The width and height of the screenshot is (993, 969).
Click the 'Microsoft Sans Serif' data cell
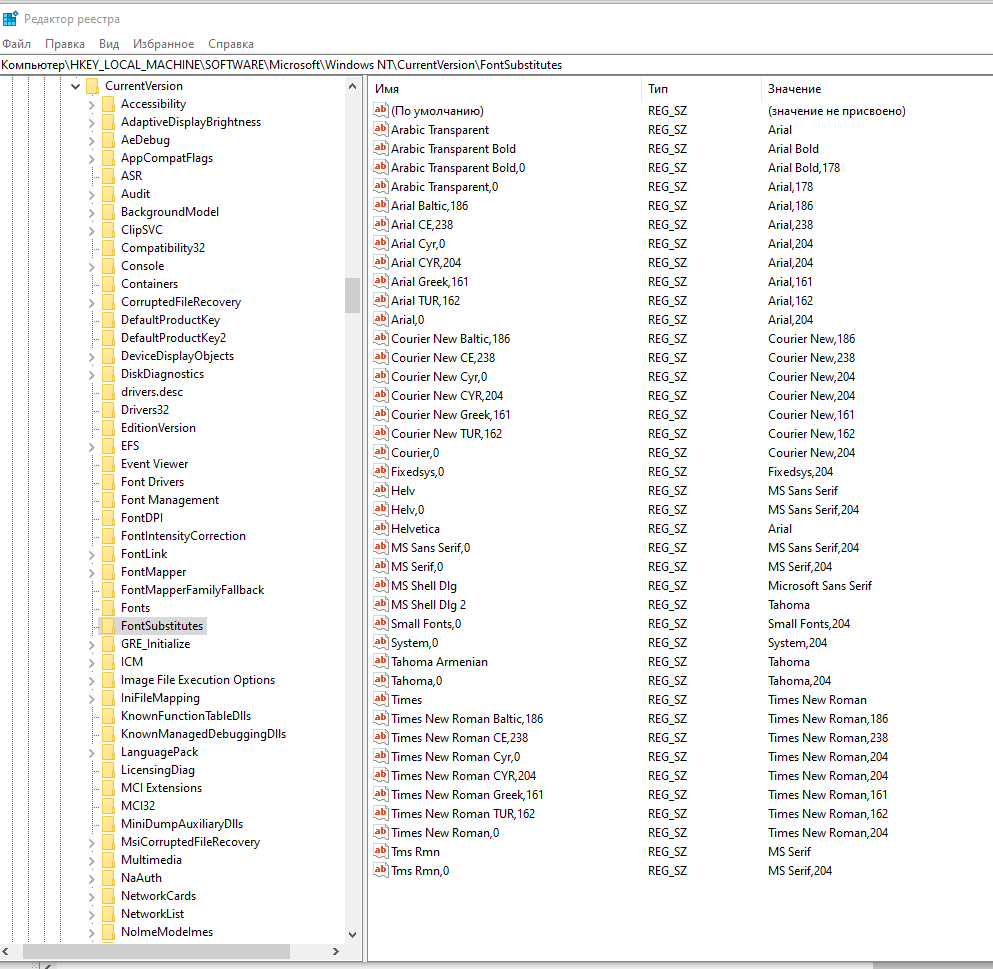[x=819, y=586]
